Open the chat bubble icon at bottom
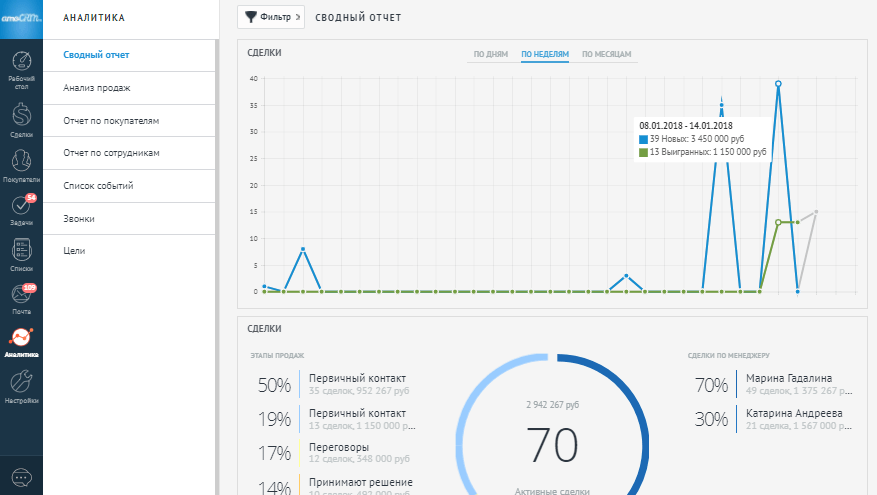The width and height of the screenshot is (877, 495). click(21, 477)
